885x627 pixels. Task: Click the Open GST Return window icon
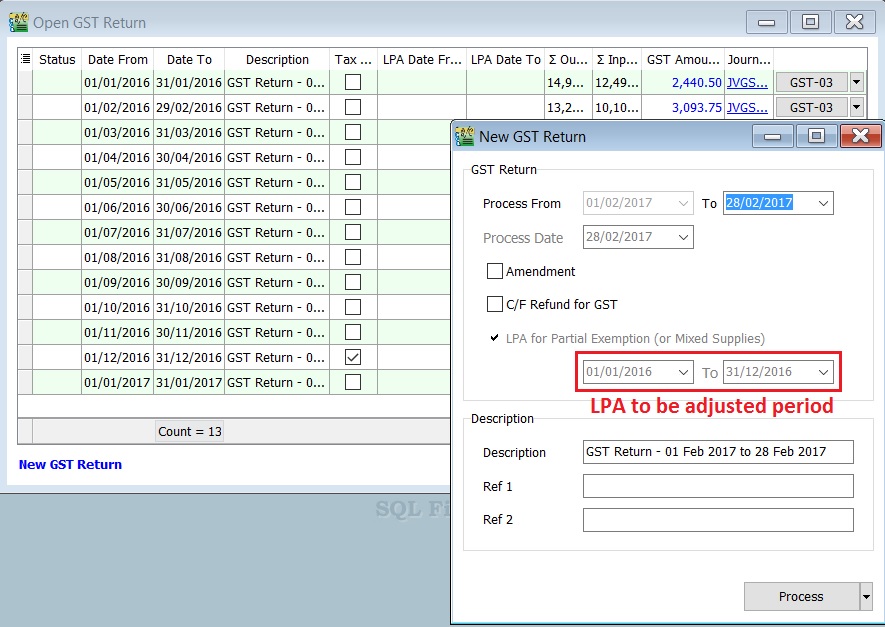18,22
